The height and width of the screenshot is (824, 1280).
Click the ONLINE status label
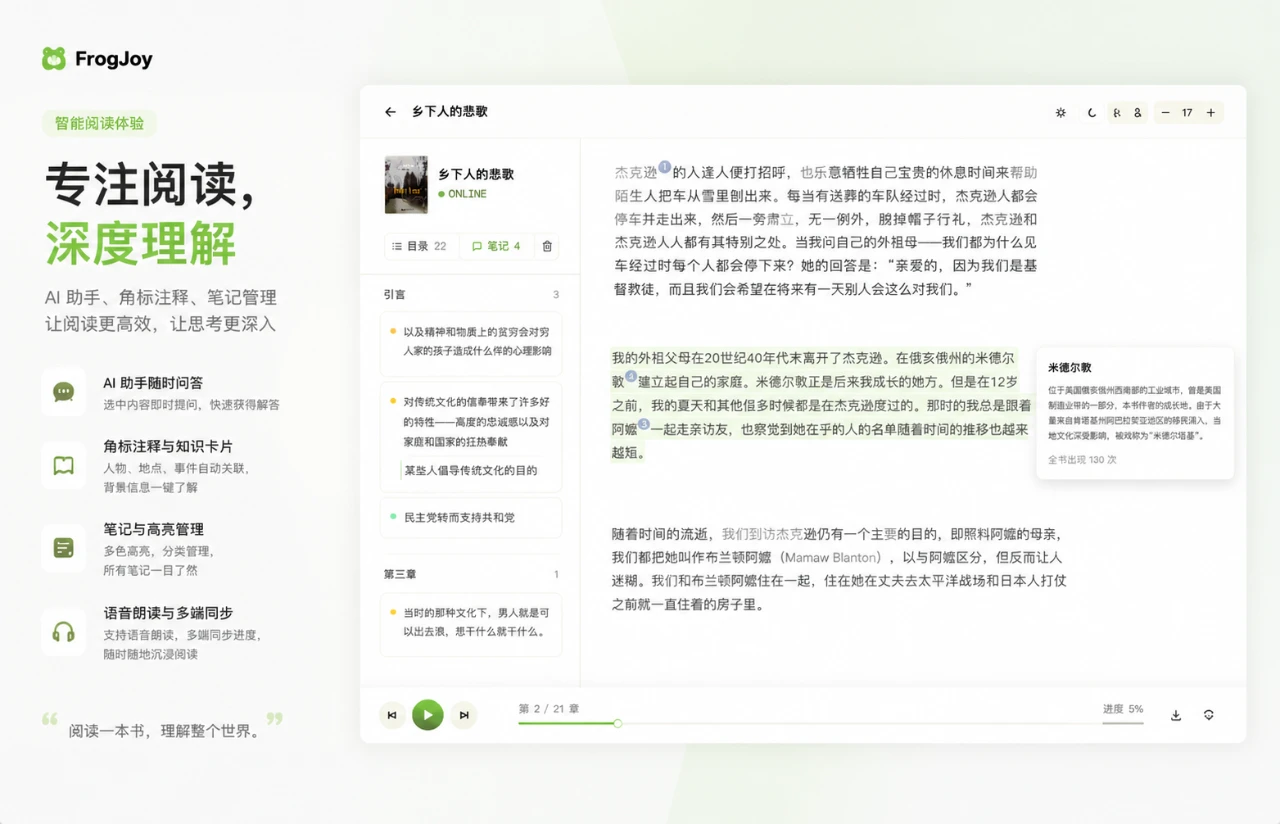(x=462, y=194)
